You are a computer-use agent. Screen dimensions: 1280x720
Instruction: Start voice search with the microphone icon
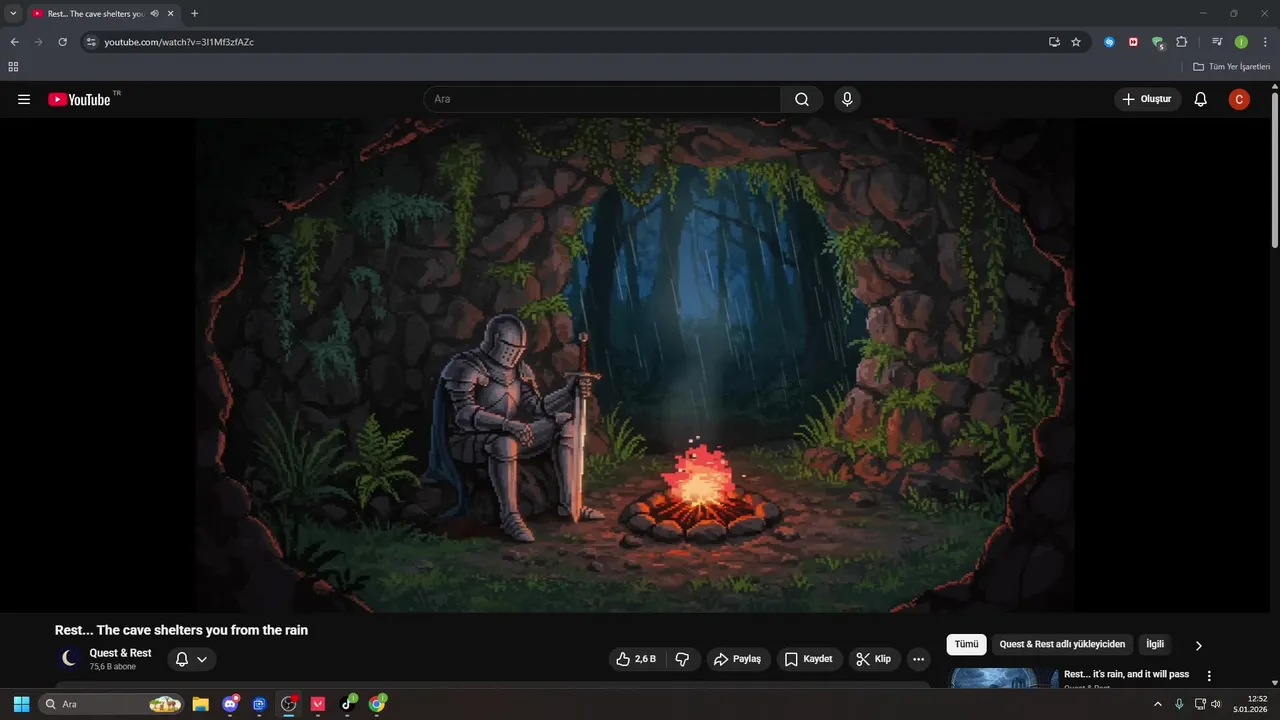[847, 99]
